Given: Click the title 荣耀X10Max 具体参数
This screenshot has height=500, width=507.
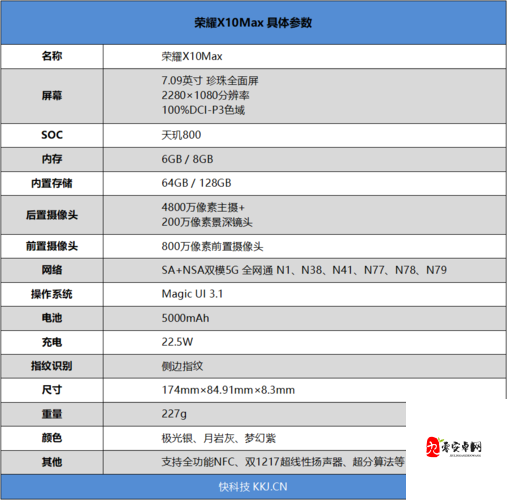Looking at the screenshot, I should click(253, 23).
